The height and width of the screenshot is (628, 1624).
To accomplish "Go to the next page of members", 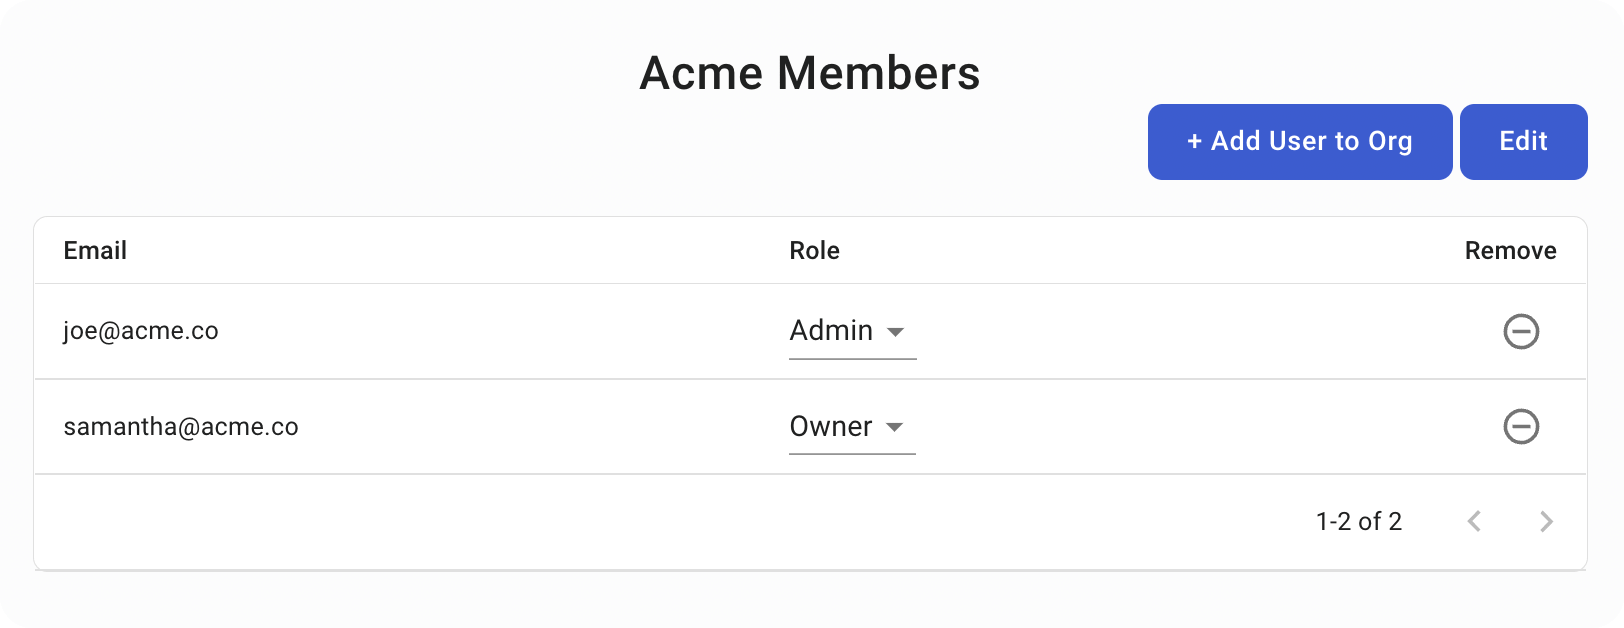I will click(1546, 521).
